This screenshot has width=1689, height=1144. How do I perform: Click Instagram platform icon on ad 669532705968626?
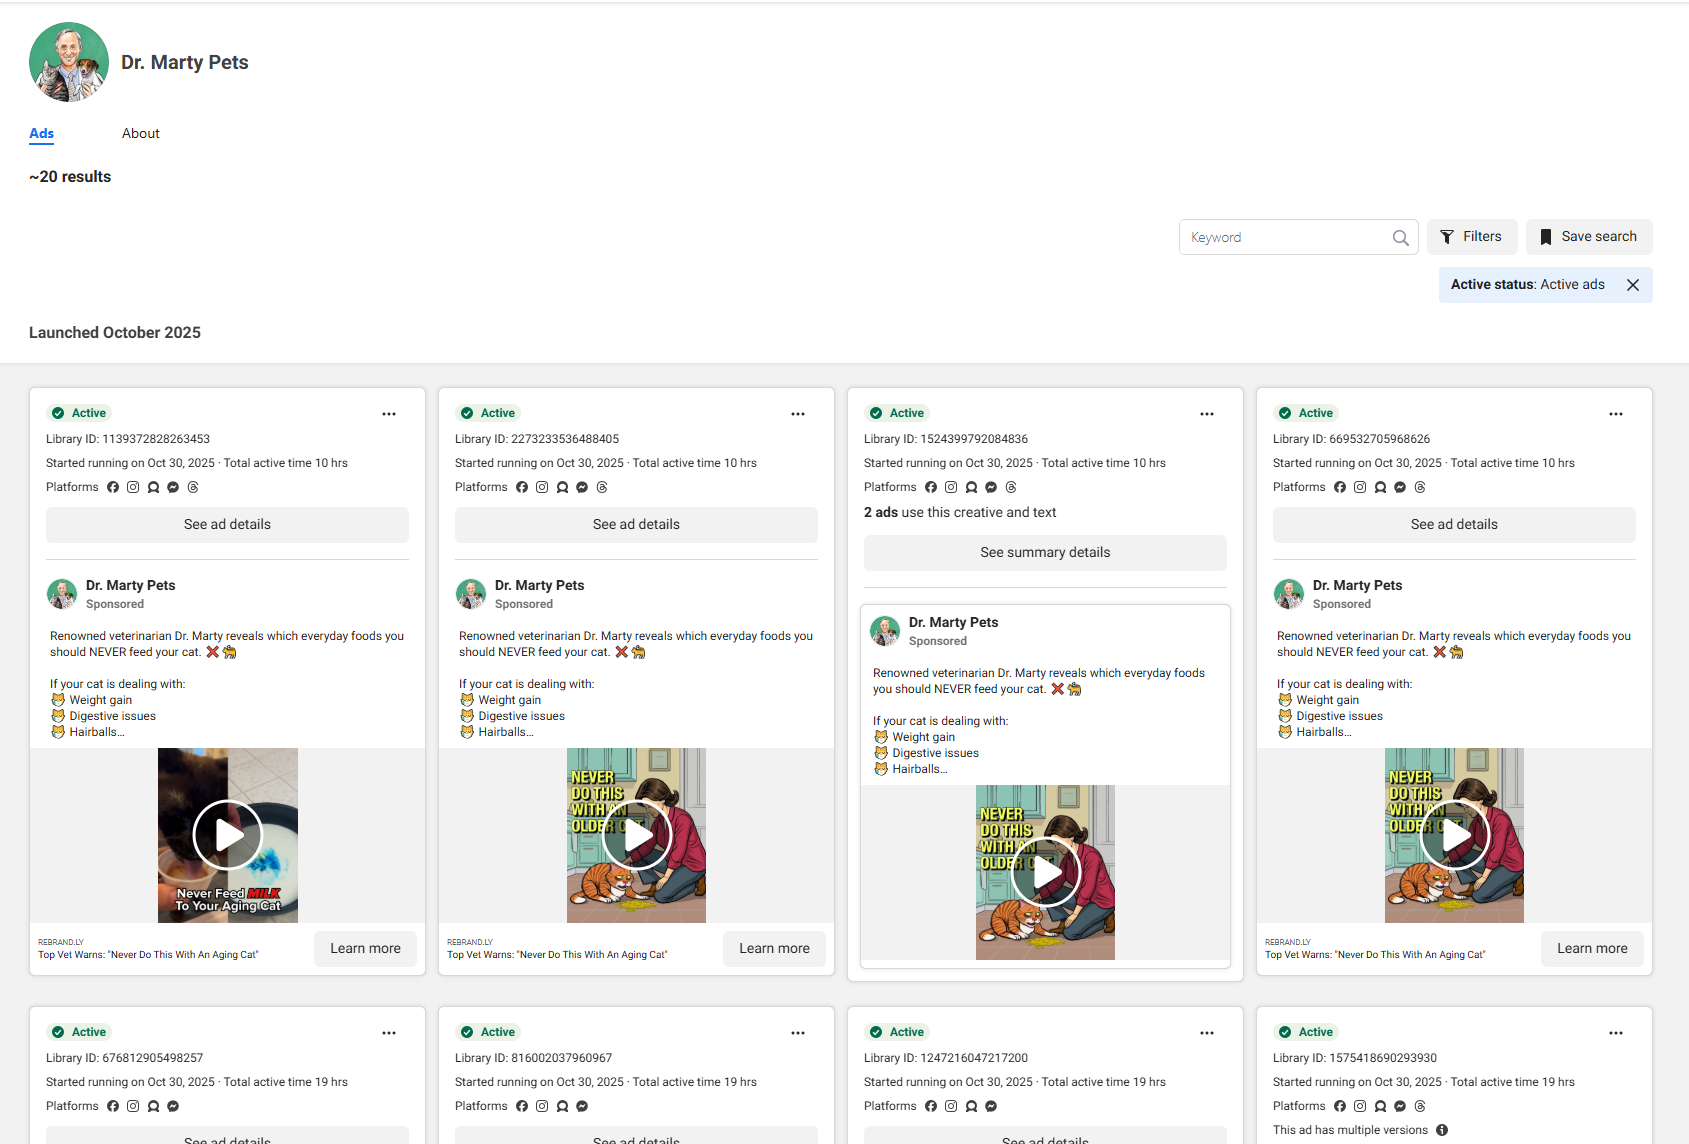pos(1360,488)
